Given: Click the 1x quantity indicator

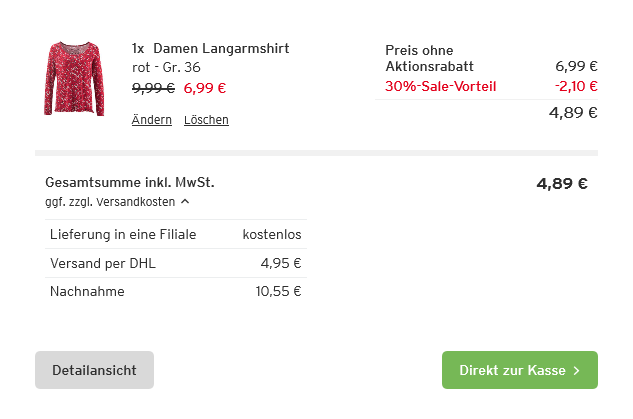Looking at the screenshot, I should [x=138, y=48].
